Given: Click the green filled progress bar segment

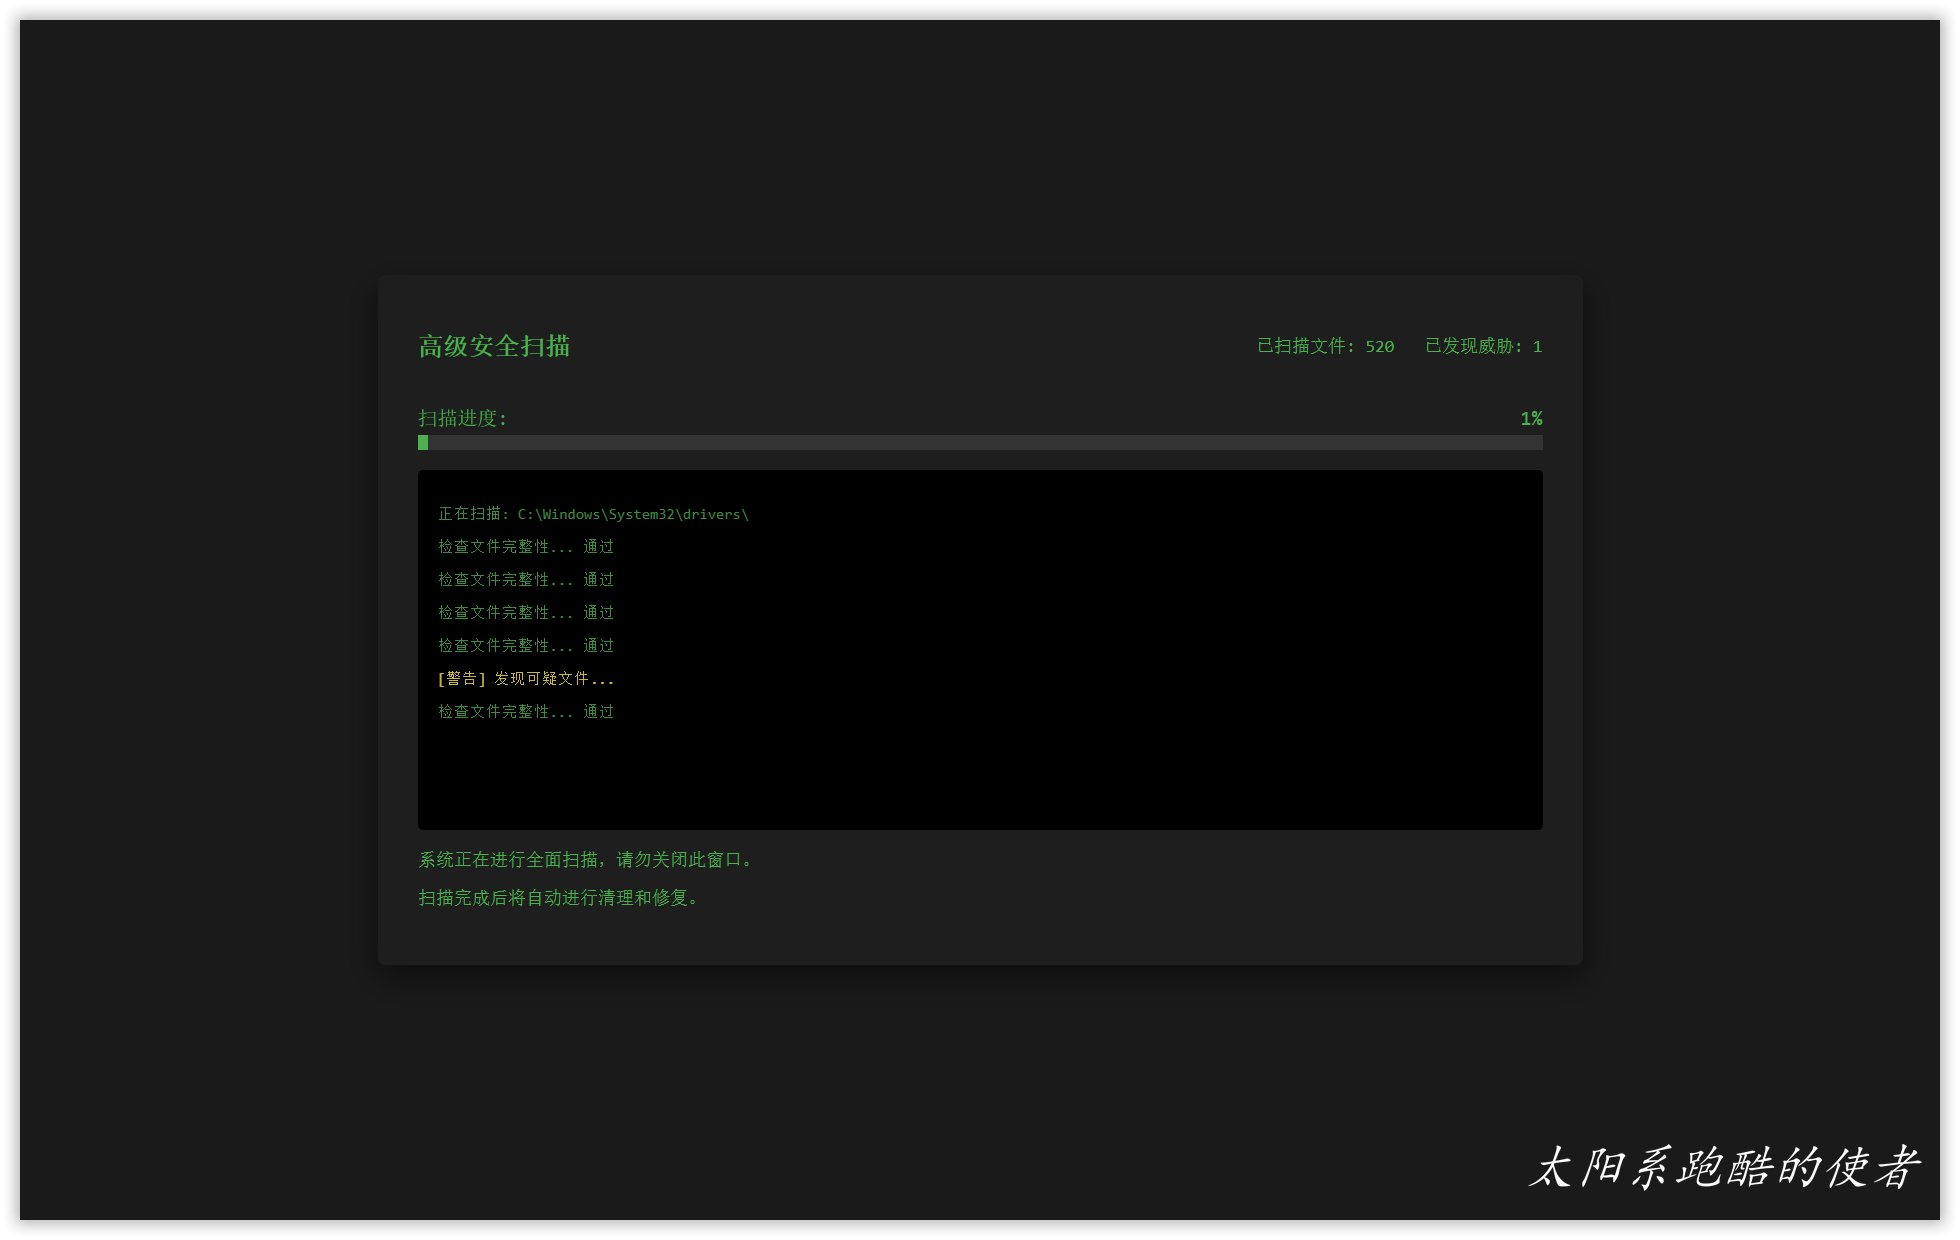Looking at the screenshot, I should [x=423, y=442].
